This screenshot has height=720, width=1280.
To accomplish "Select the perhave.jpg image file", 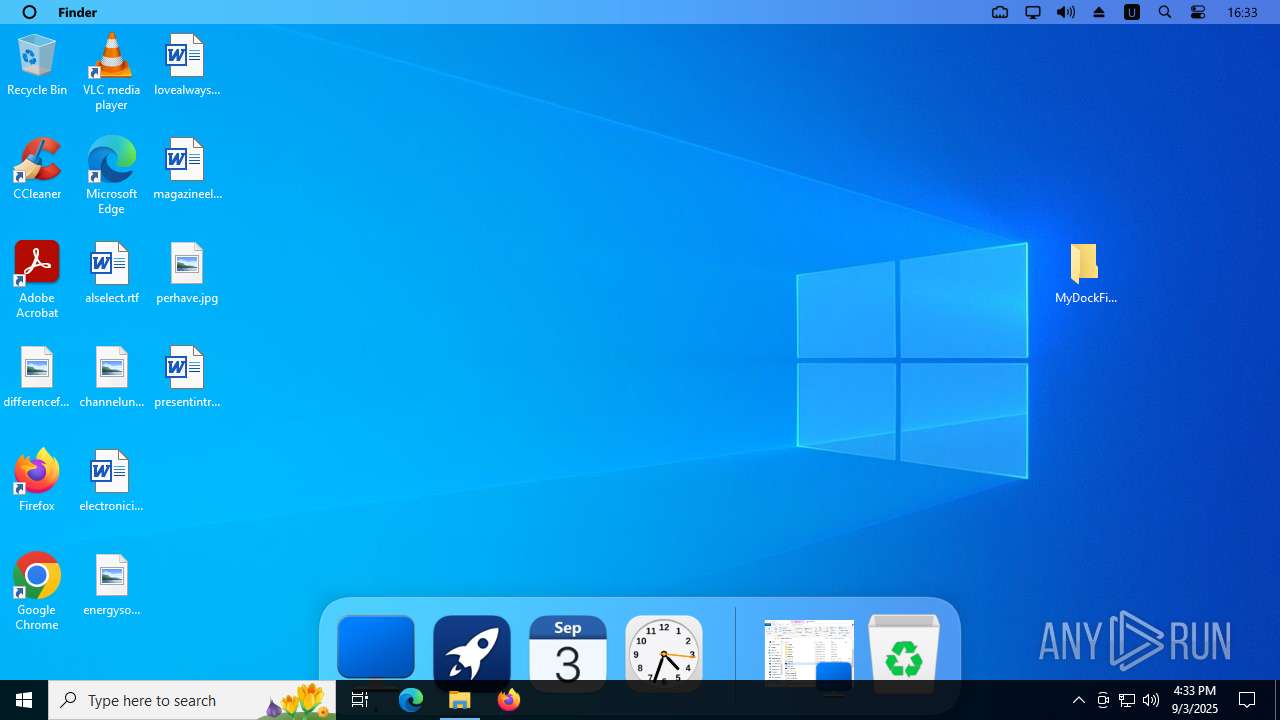I will click(186, 274).
